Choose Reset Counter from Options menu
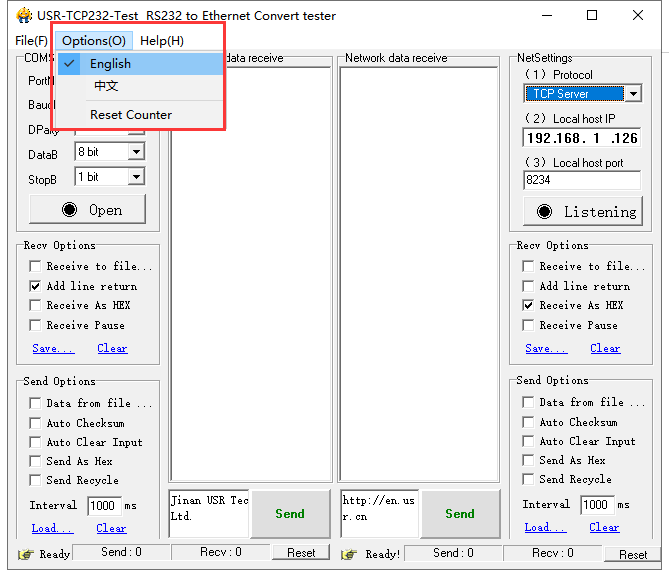 coord(131,115)
